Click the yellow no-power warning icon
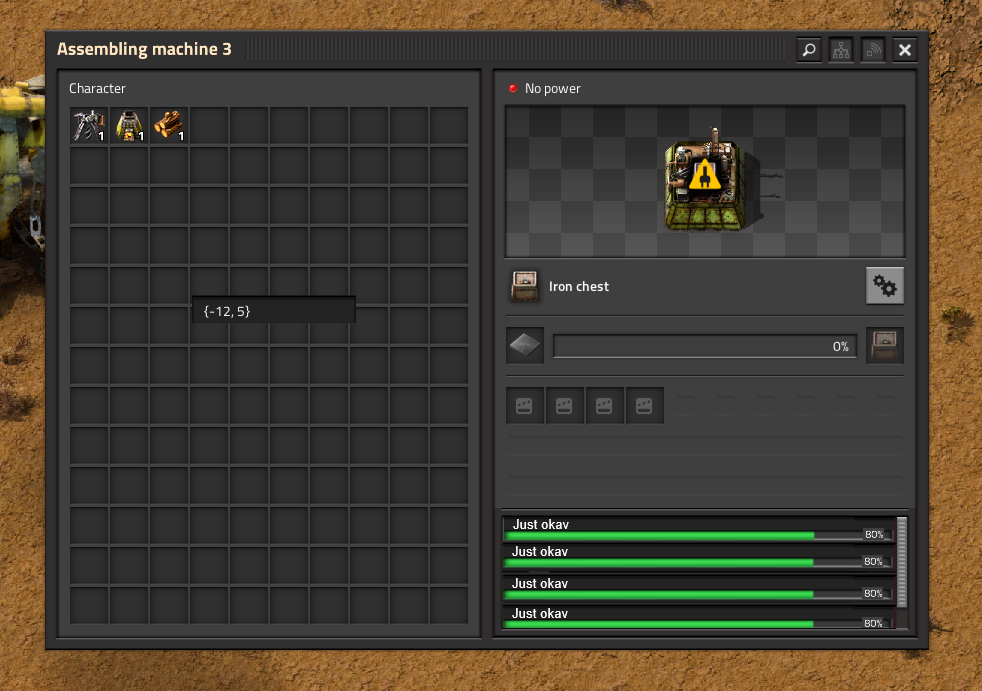Viewport: 982px width, 691px height. point(705,175)
